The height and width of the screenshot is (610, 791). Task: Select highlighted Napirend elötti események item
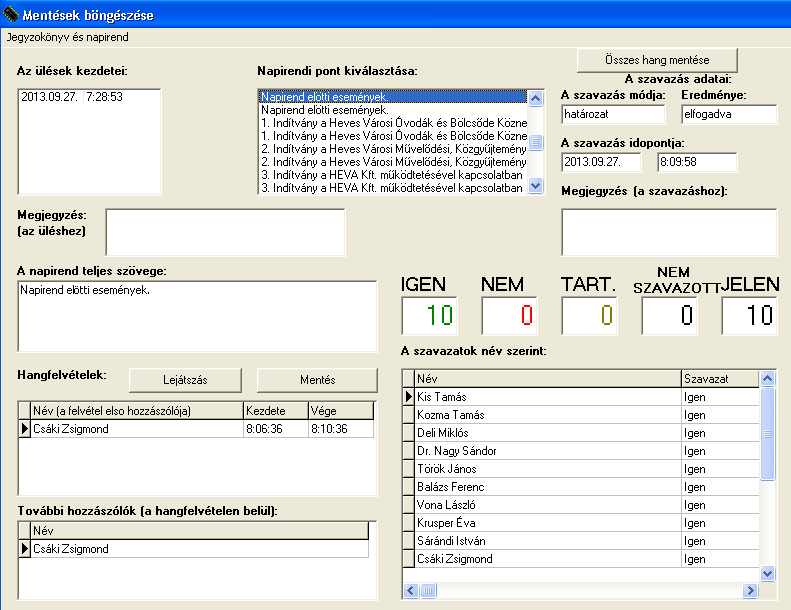click(x=393, y=96)
